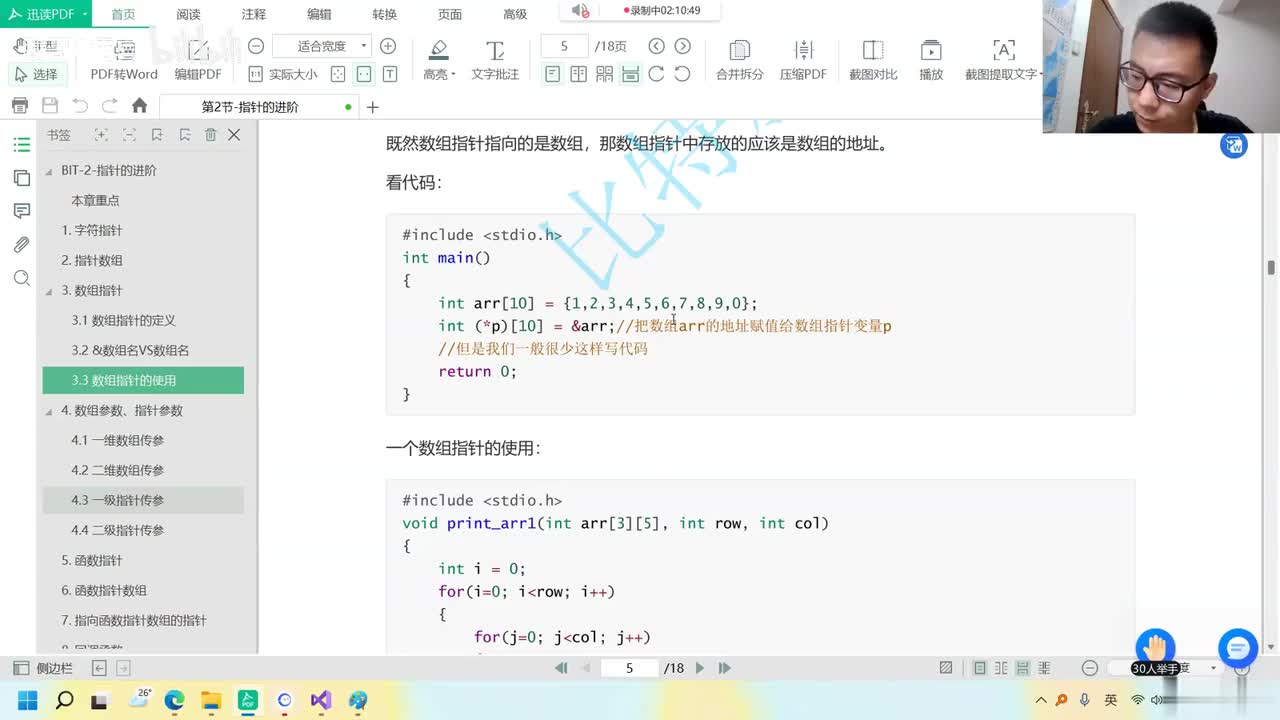This screenshot has width=1280, height=720.
Task: Switch to single page layout in toolbar
Action: pyautogui.click(x=552, y=74)
